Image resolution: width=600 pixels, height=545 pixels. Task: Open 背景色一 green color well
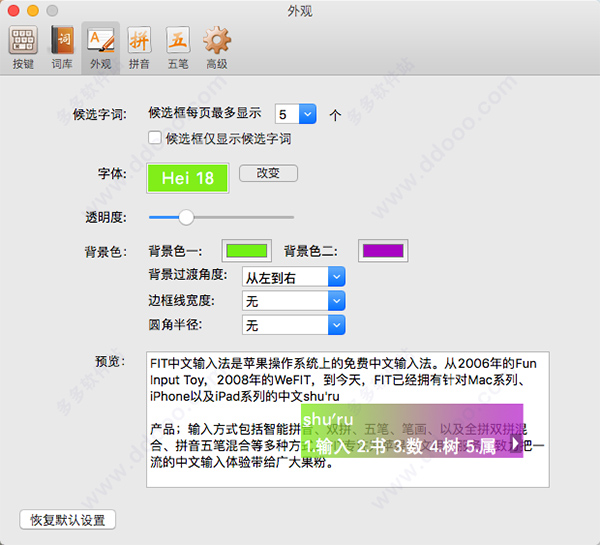point(247,251)
